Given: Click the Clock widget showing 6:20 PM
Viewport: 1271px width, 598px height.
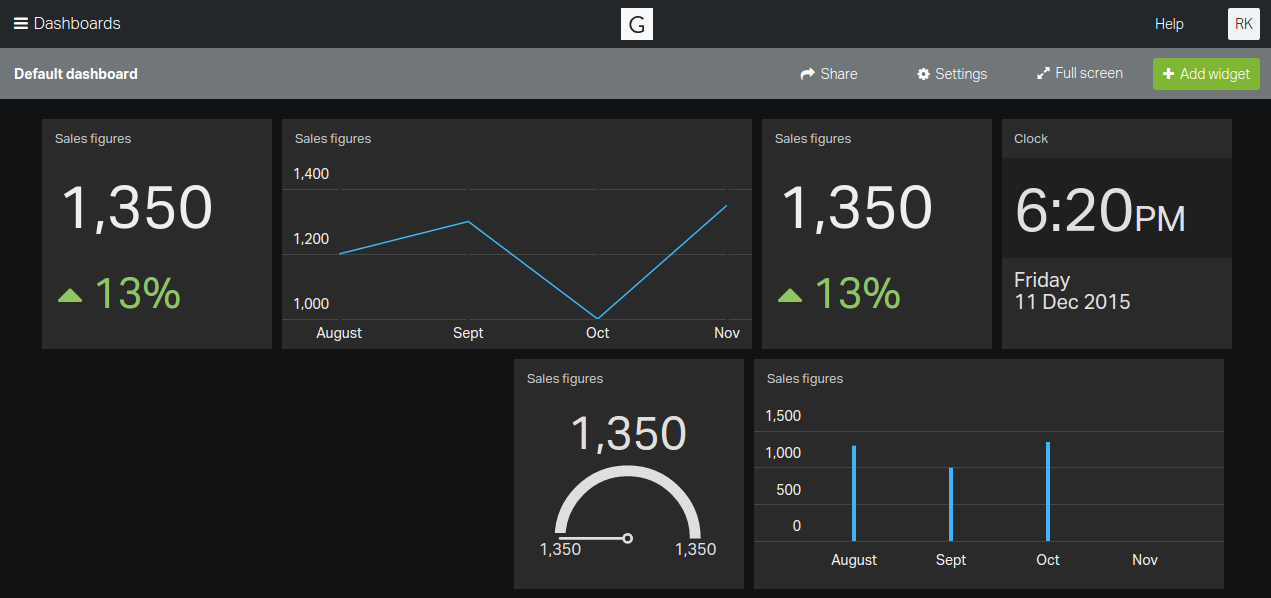Looking at the screenshot, I should (1098, 209).
